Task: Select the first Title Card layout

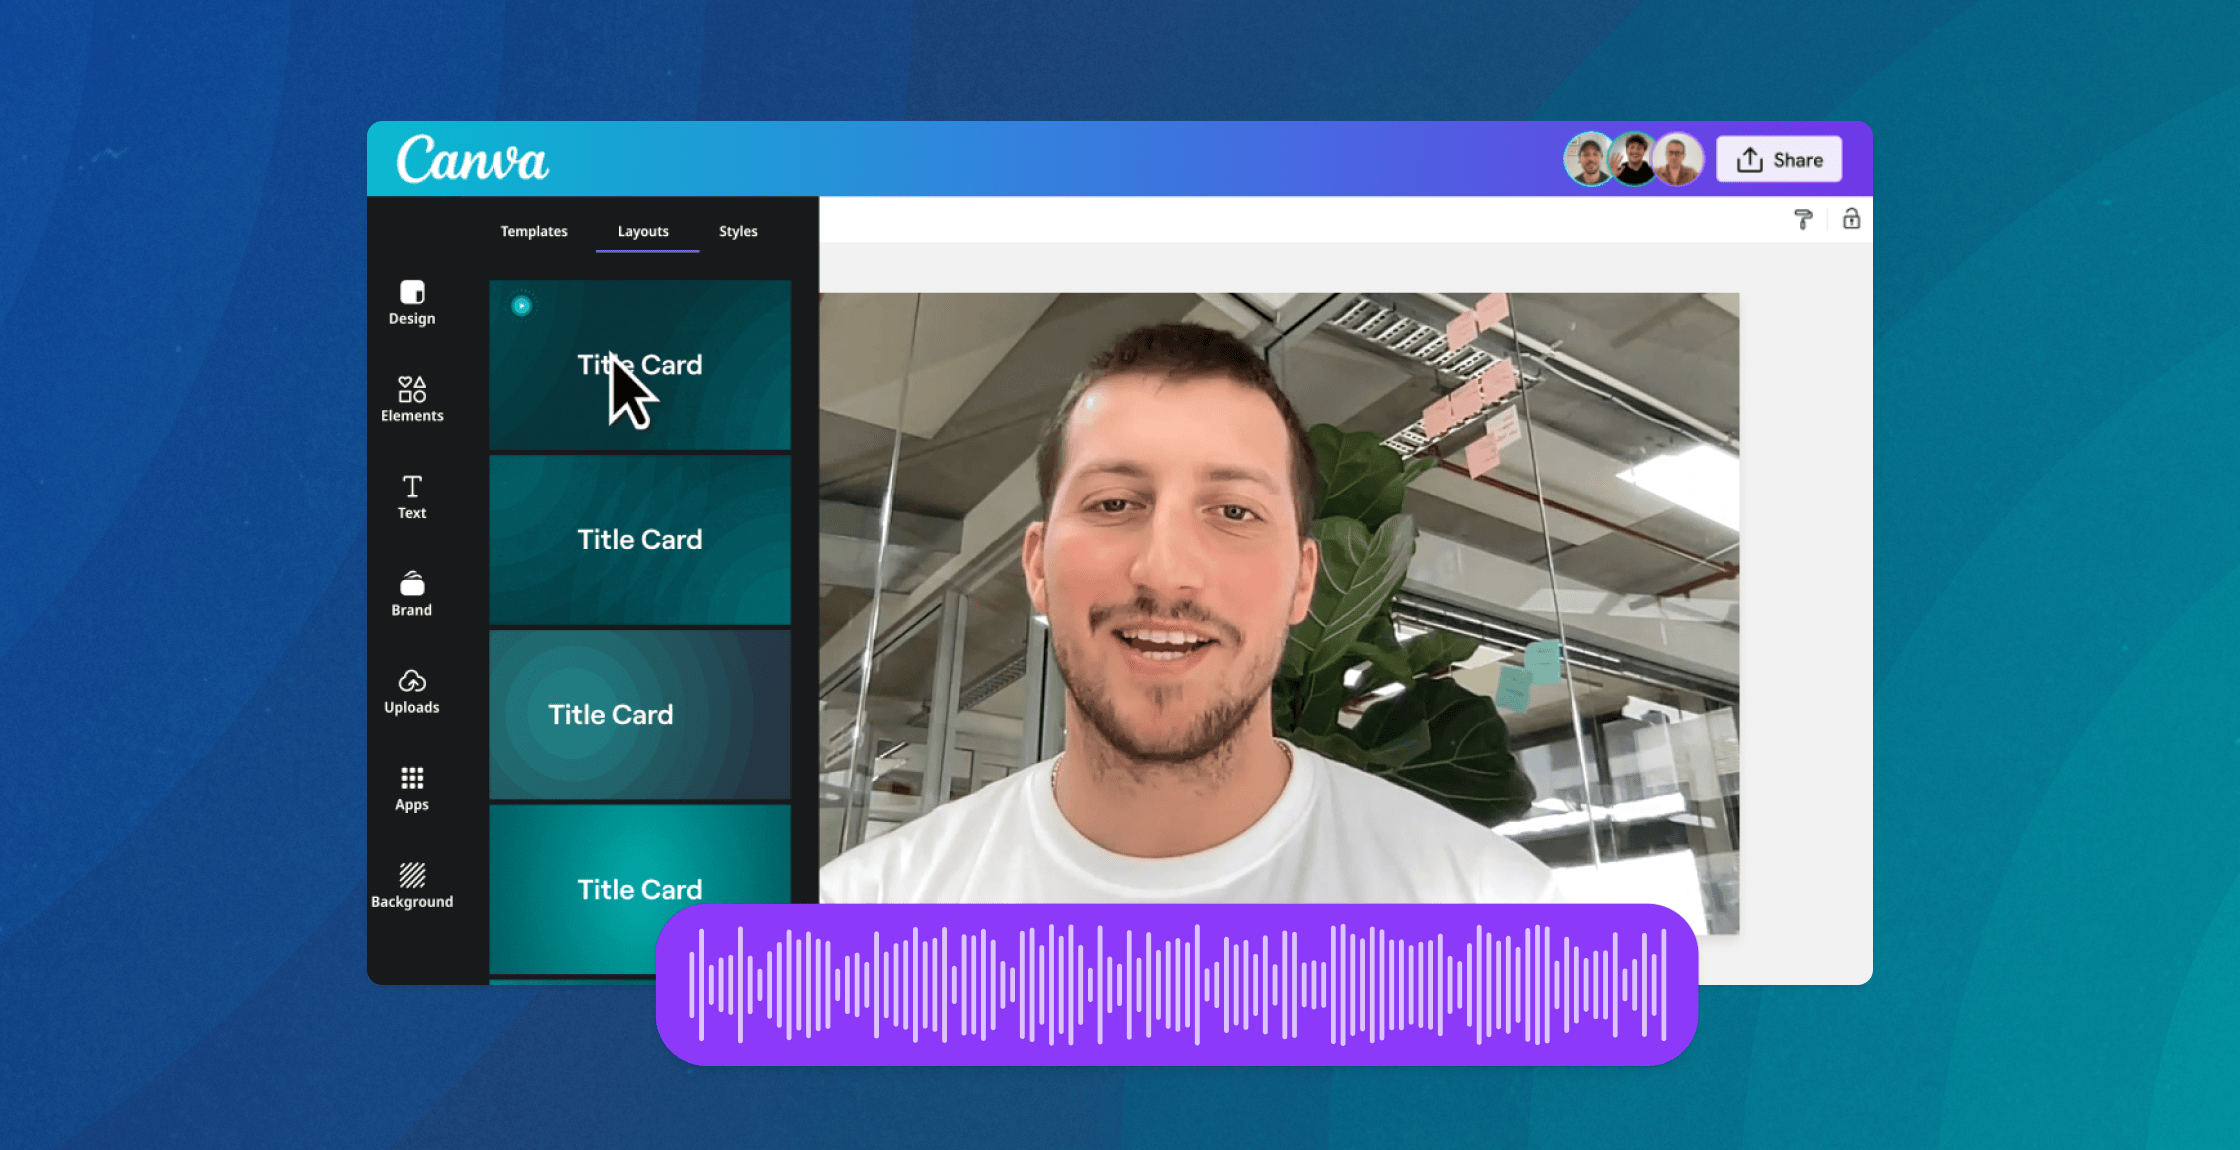Action: pos(640,364)
